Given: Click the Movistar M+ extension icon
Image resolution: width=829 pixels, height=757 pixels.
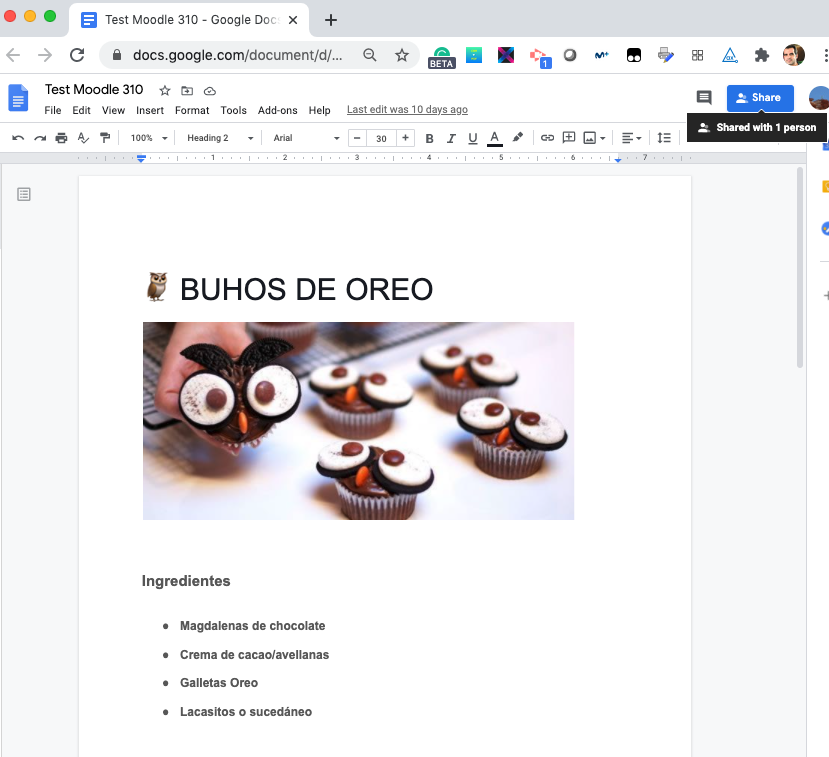Looking at the screenshot, I should click(602, 55).
